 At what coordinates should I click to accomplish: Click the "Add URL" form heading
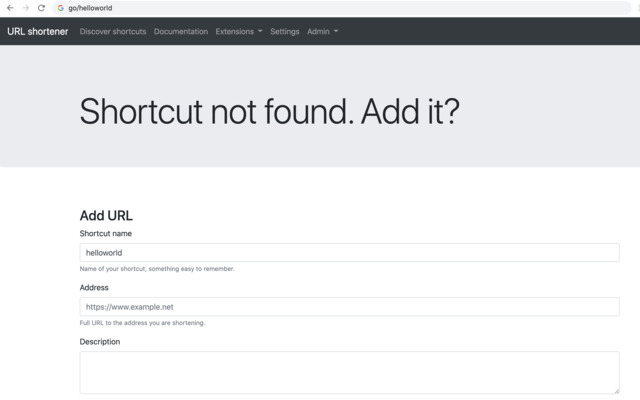[106, 215]
